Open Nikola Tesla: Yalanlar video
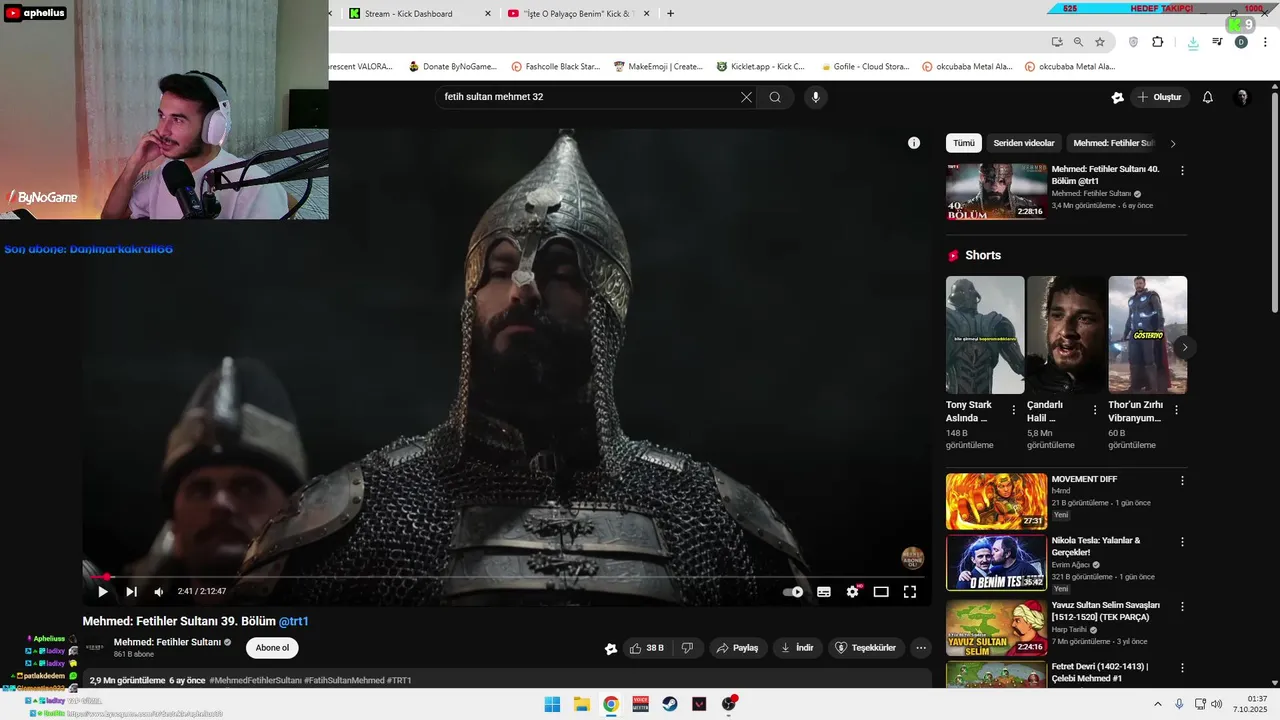The image size is (1280, 720). (996, 563)
